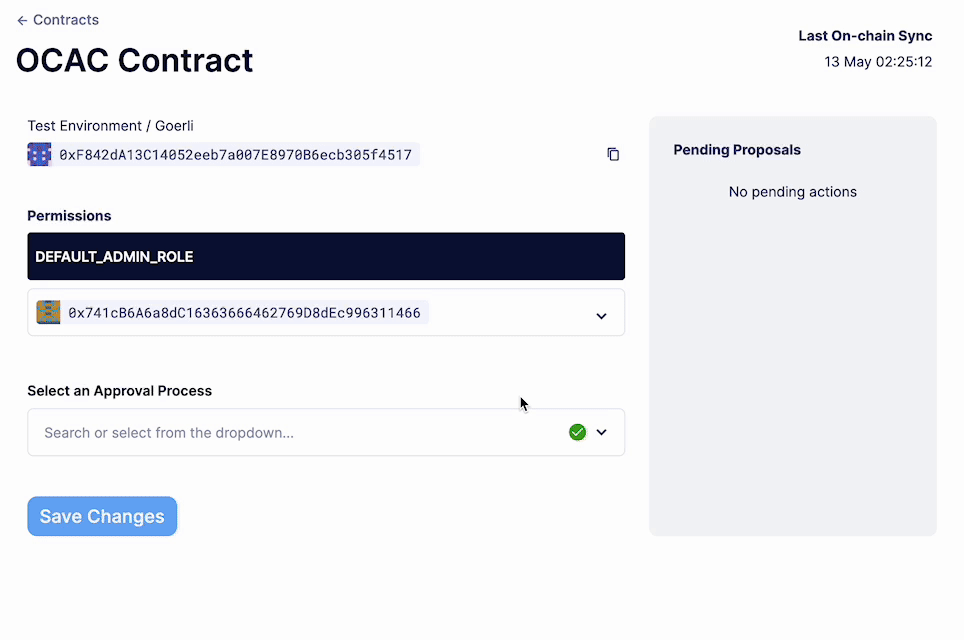The image size is (964, 640).
Task: Click the Last On-chain Sync label
Action: click(x=865, y=36)
